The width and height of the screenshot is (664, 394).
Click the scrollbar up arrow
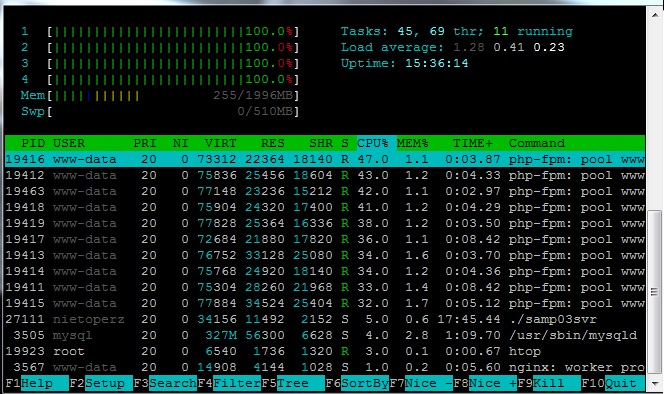[655, 14]
